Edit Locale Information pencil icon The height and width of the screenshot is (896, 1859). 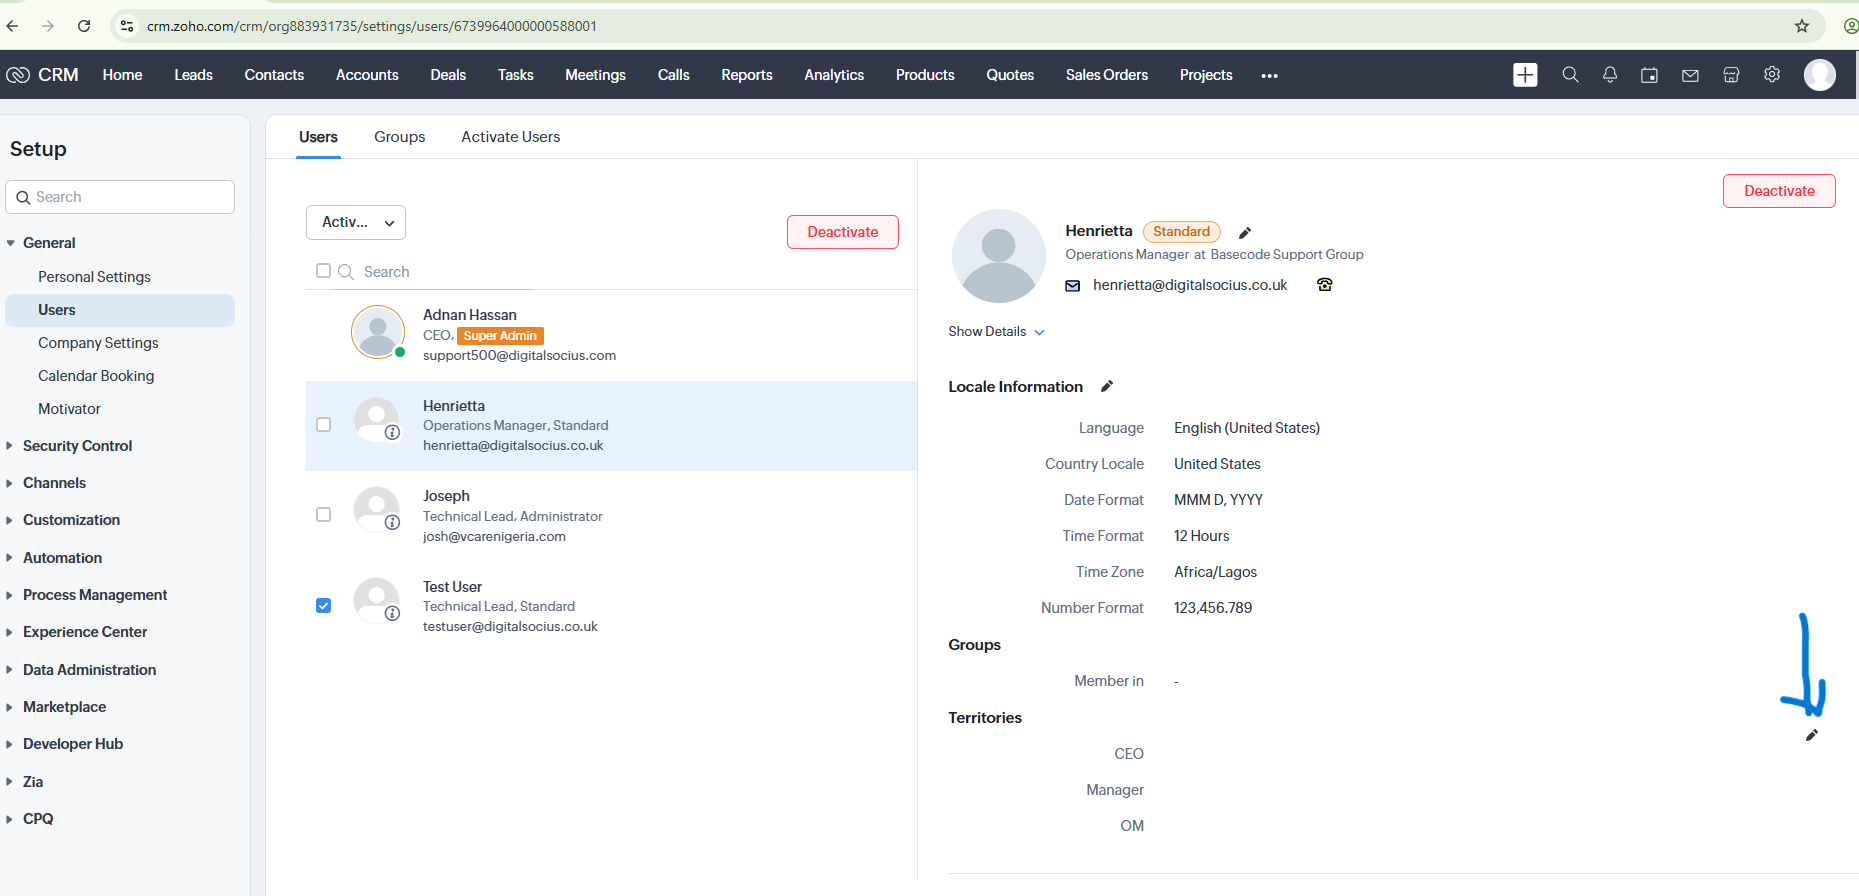(1107, 386)
